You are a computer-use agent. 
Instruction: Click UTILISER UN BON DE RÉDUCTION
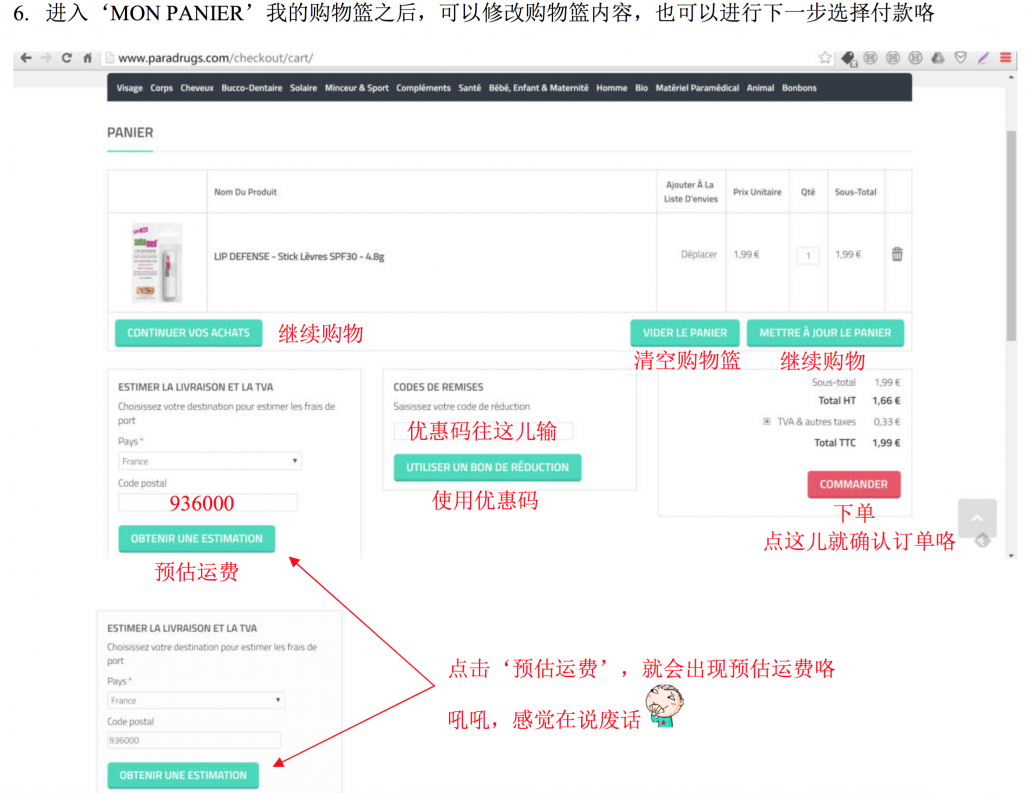click(x=487, y=467)
